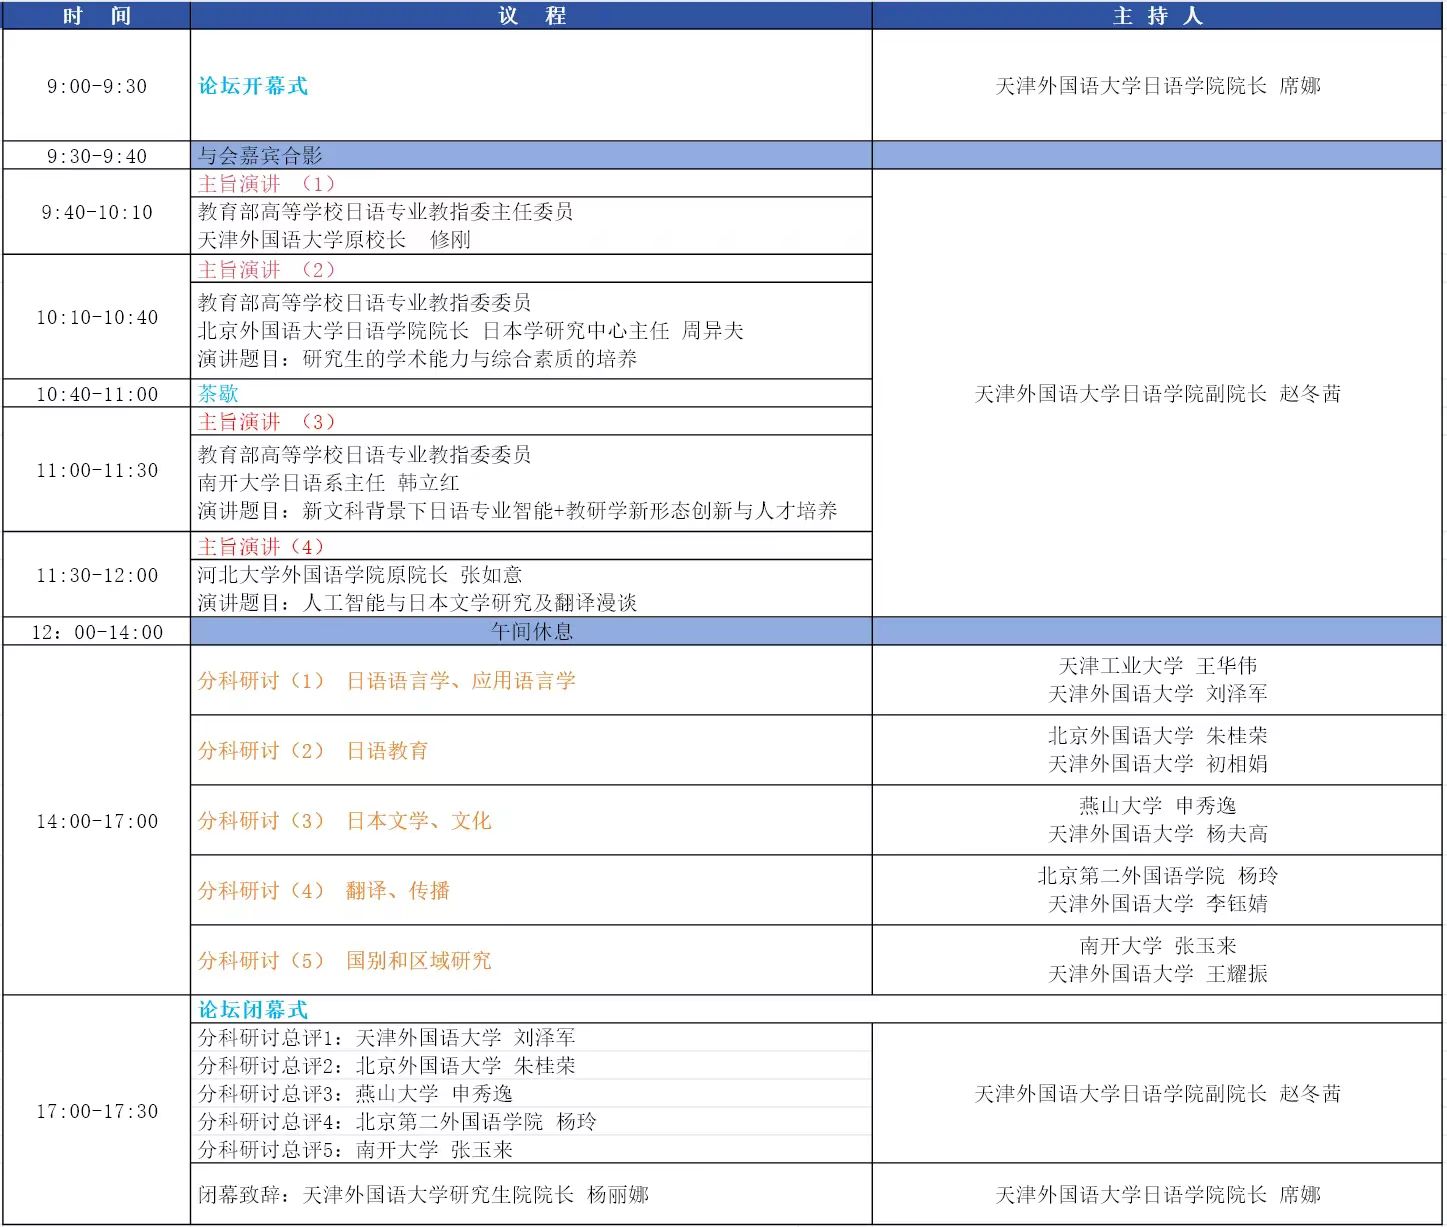Click the 午间休息 row
1447x1227 pixels.
[x=531, y=632]
